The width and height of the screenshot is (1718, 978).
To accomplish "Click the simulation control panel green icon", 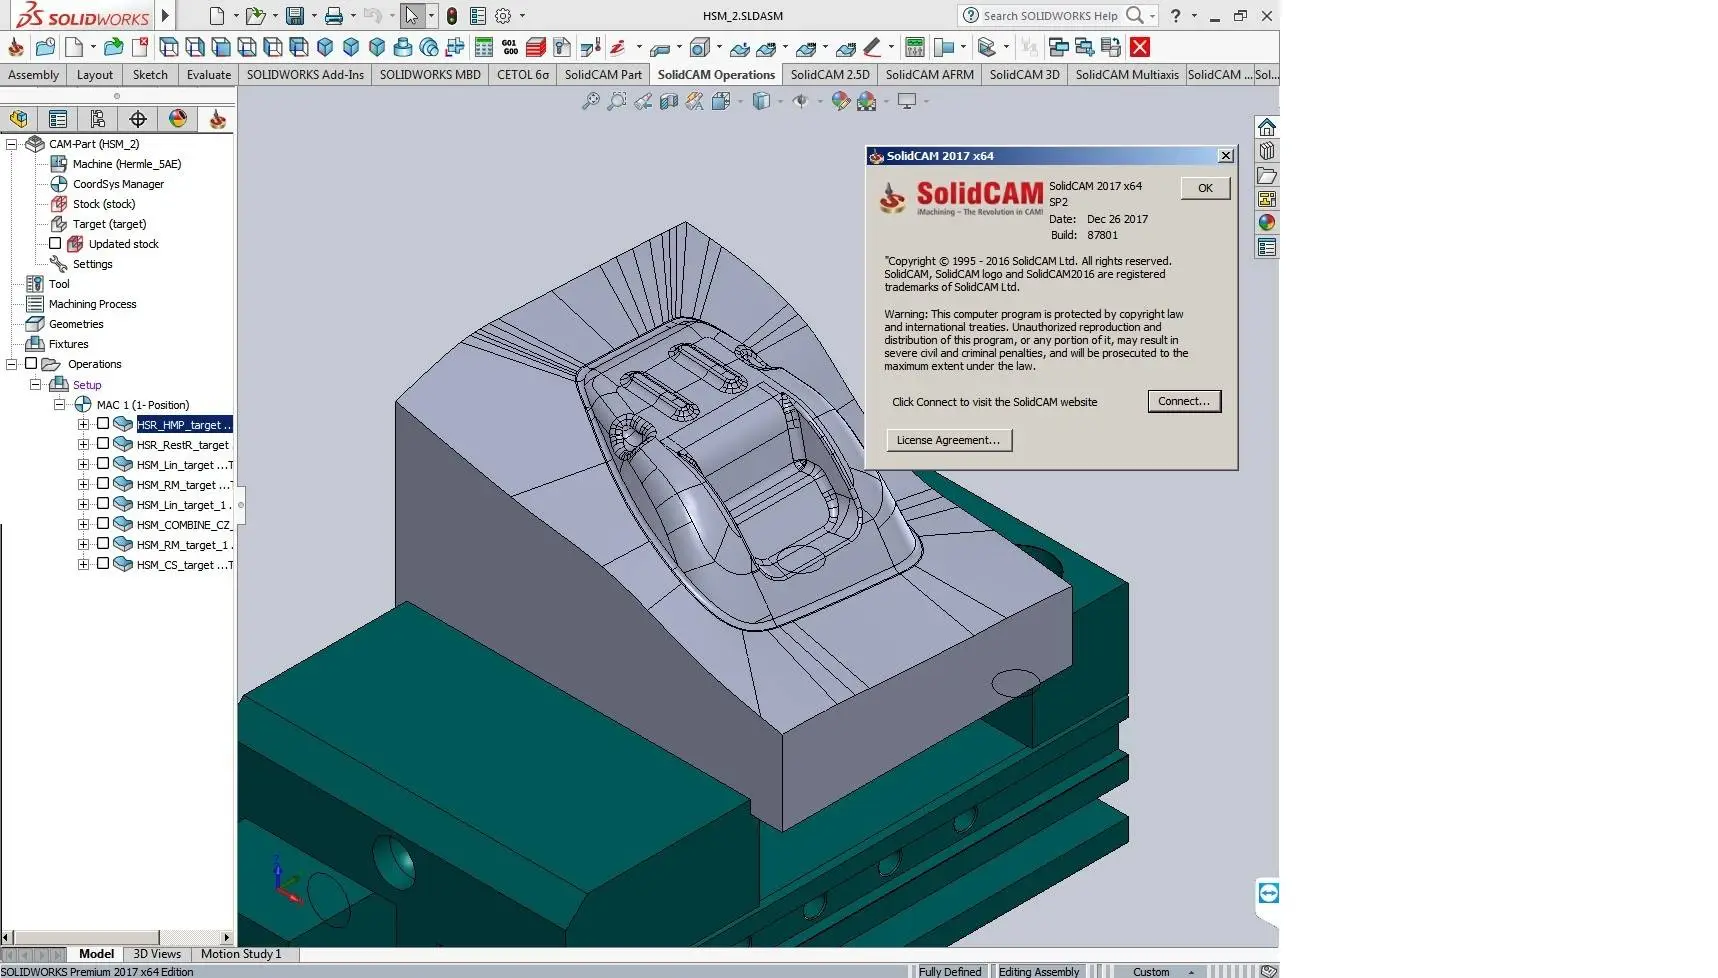I will (x=914, y=47).
